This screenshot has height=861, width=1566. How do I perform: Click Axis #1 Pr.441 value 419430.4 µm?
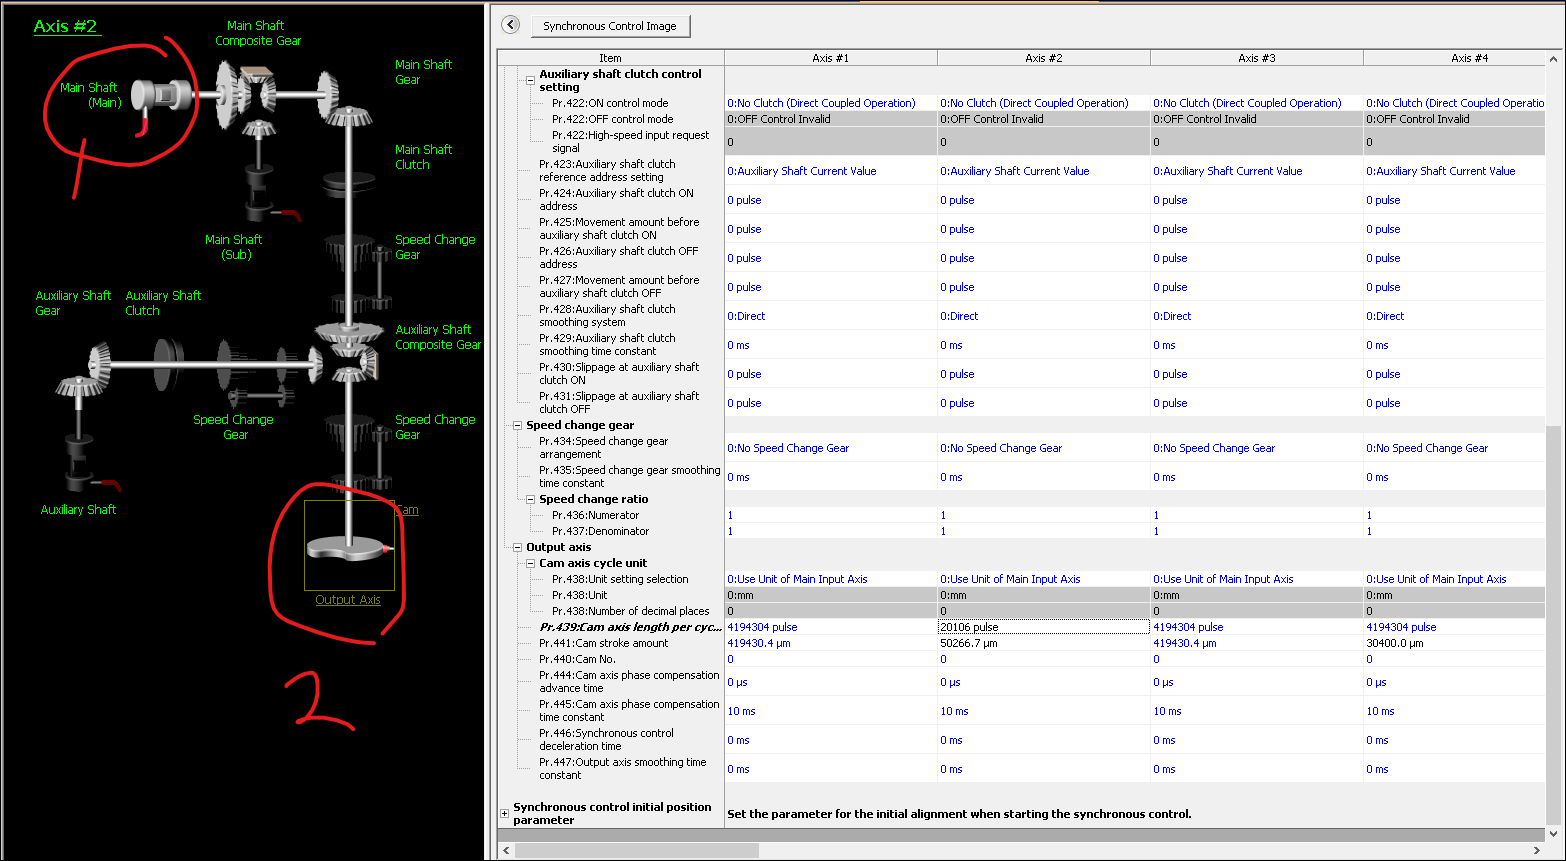coord(831,643)
